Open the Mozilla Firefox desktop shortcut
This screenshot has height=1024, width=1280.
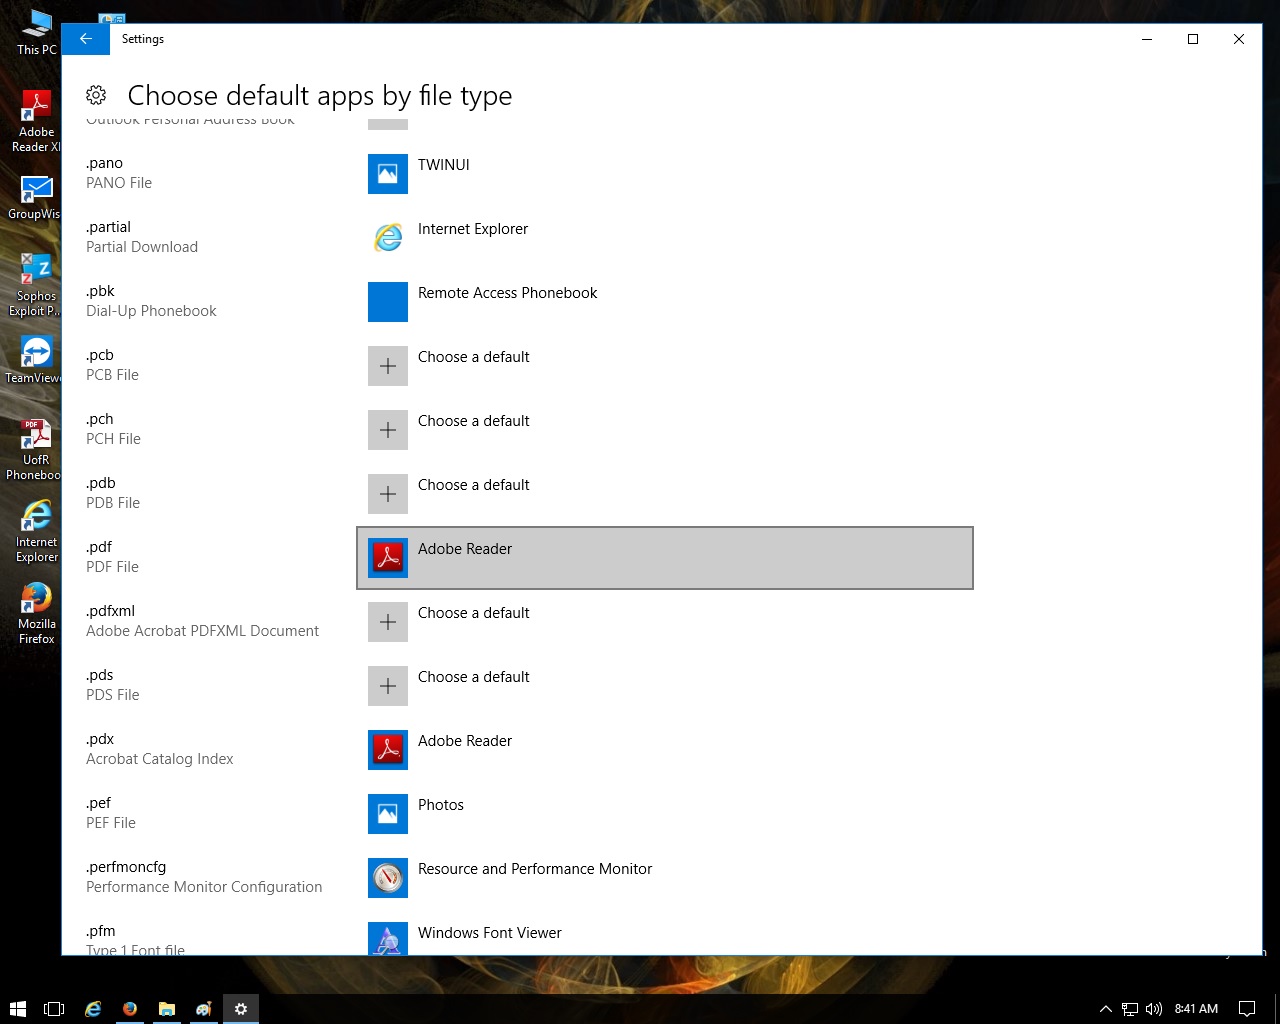pyautogui.click(x=36, y=613)
